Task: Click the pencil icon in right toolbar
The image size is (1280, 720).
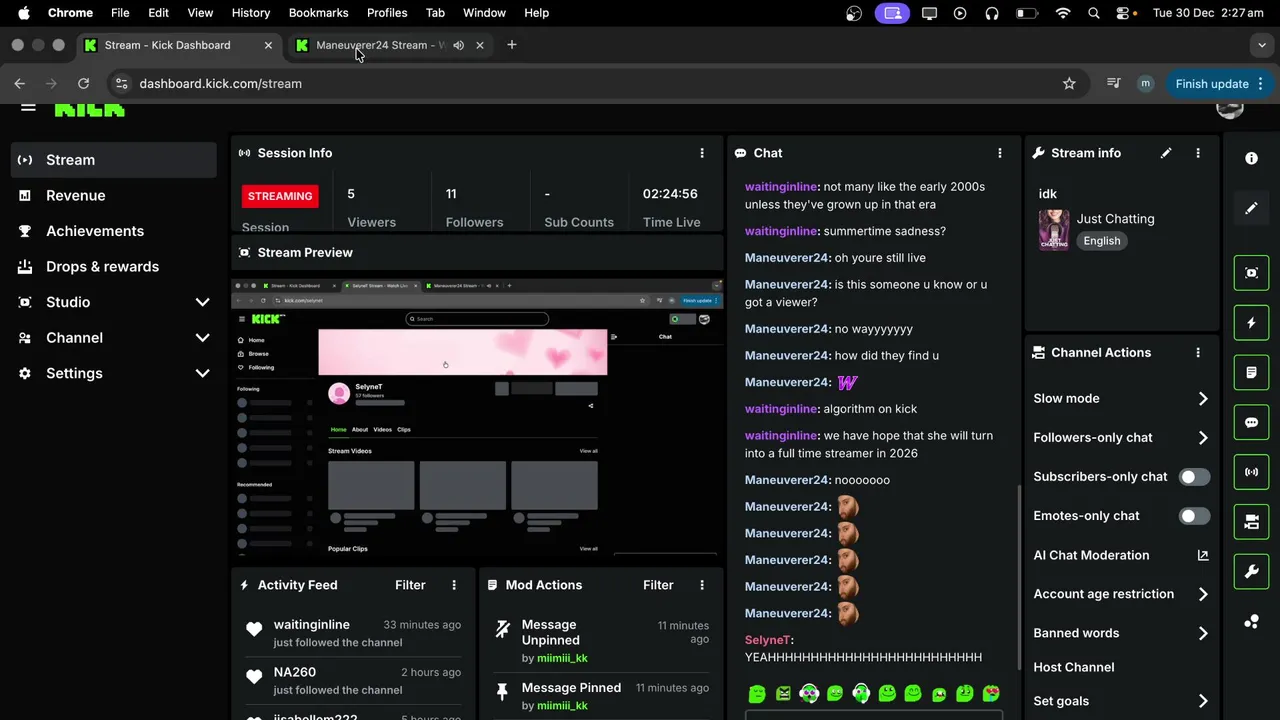Action: [1251, 208]
